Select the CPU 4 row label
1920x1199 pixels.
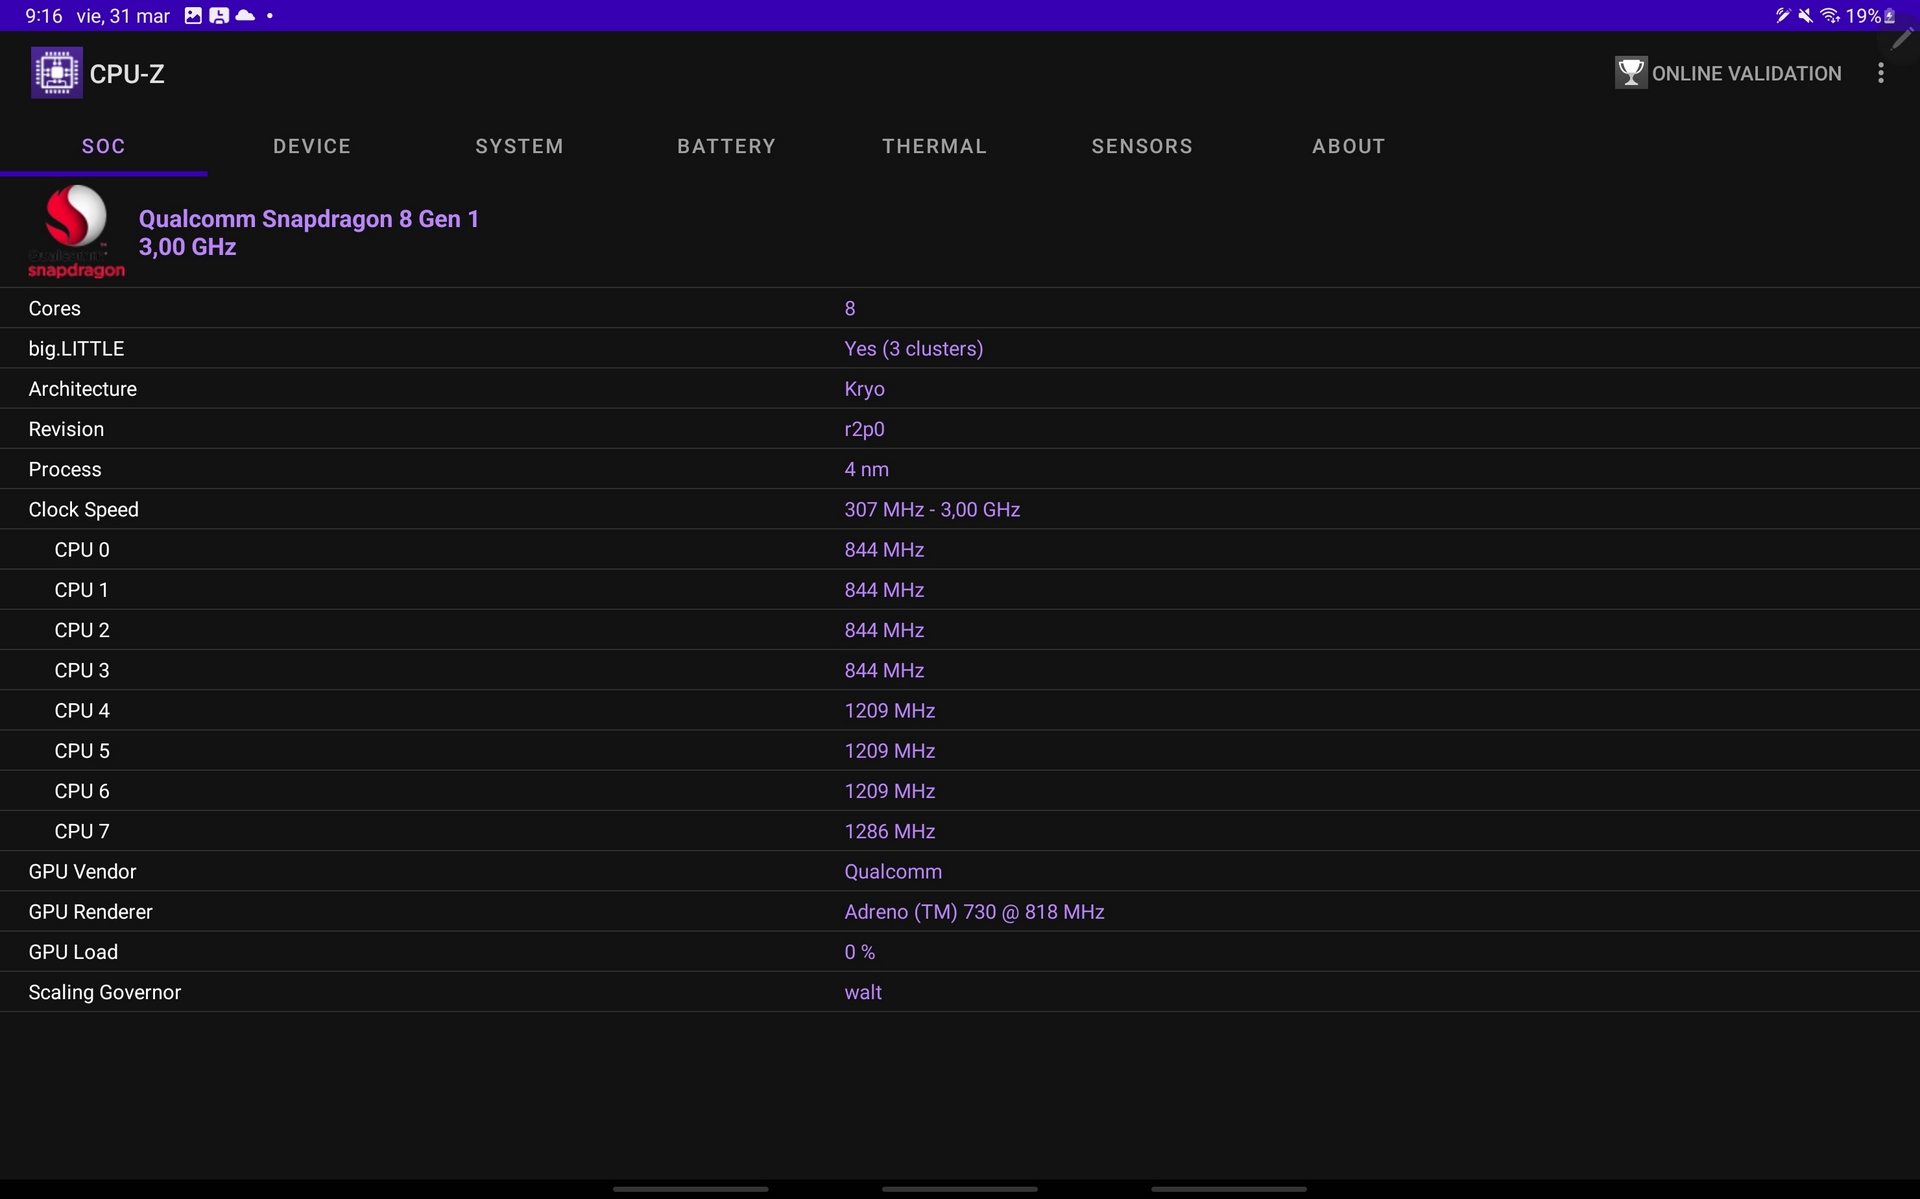point(82,711)
